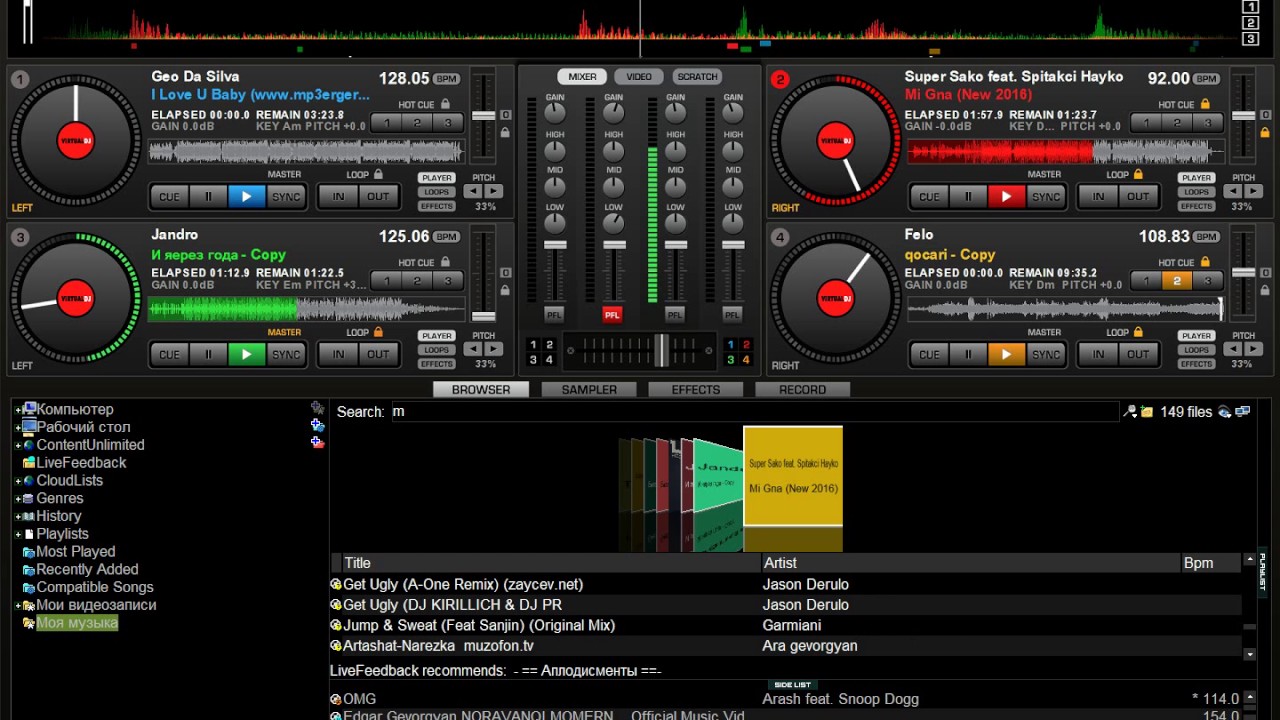
Task: Assign deck 1 to left crossfader side
Action: tap(533, 345)
